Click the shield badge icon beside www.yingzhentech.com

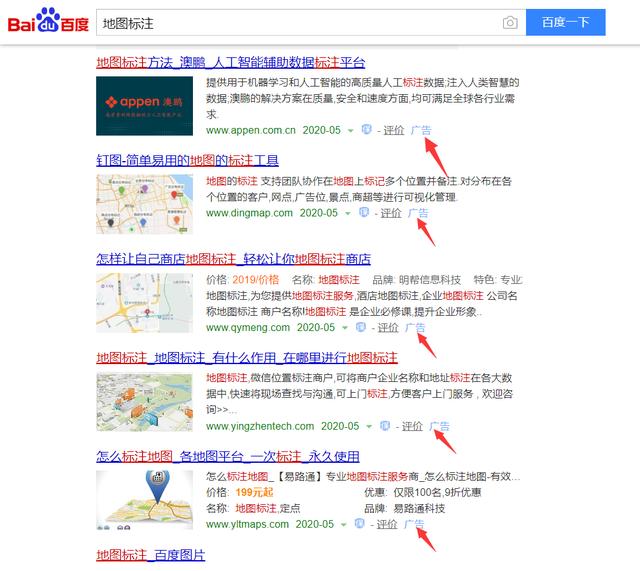(x=385, y=426)
